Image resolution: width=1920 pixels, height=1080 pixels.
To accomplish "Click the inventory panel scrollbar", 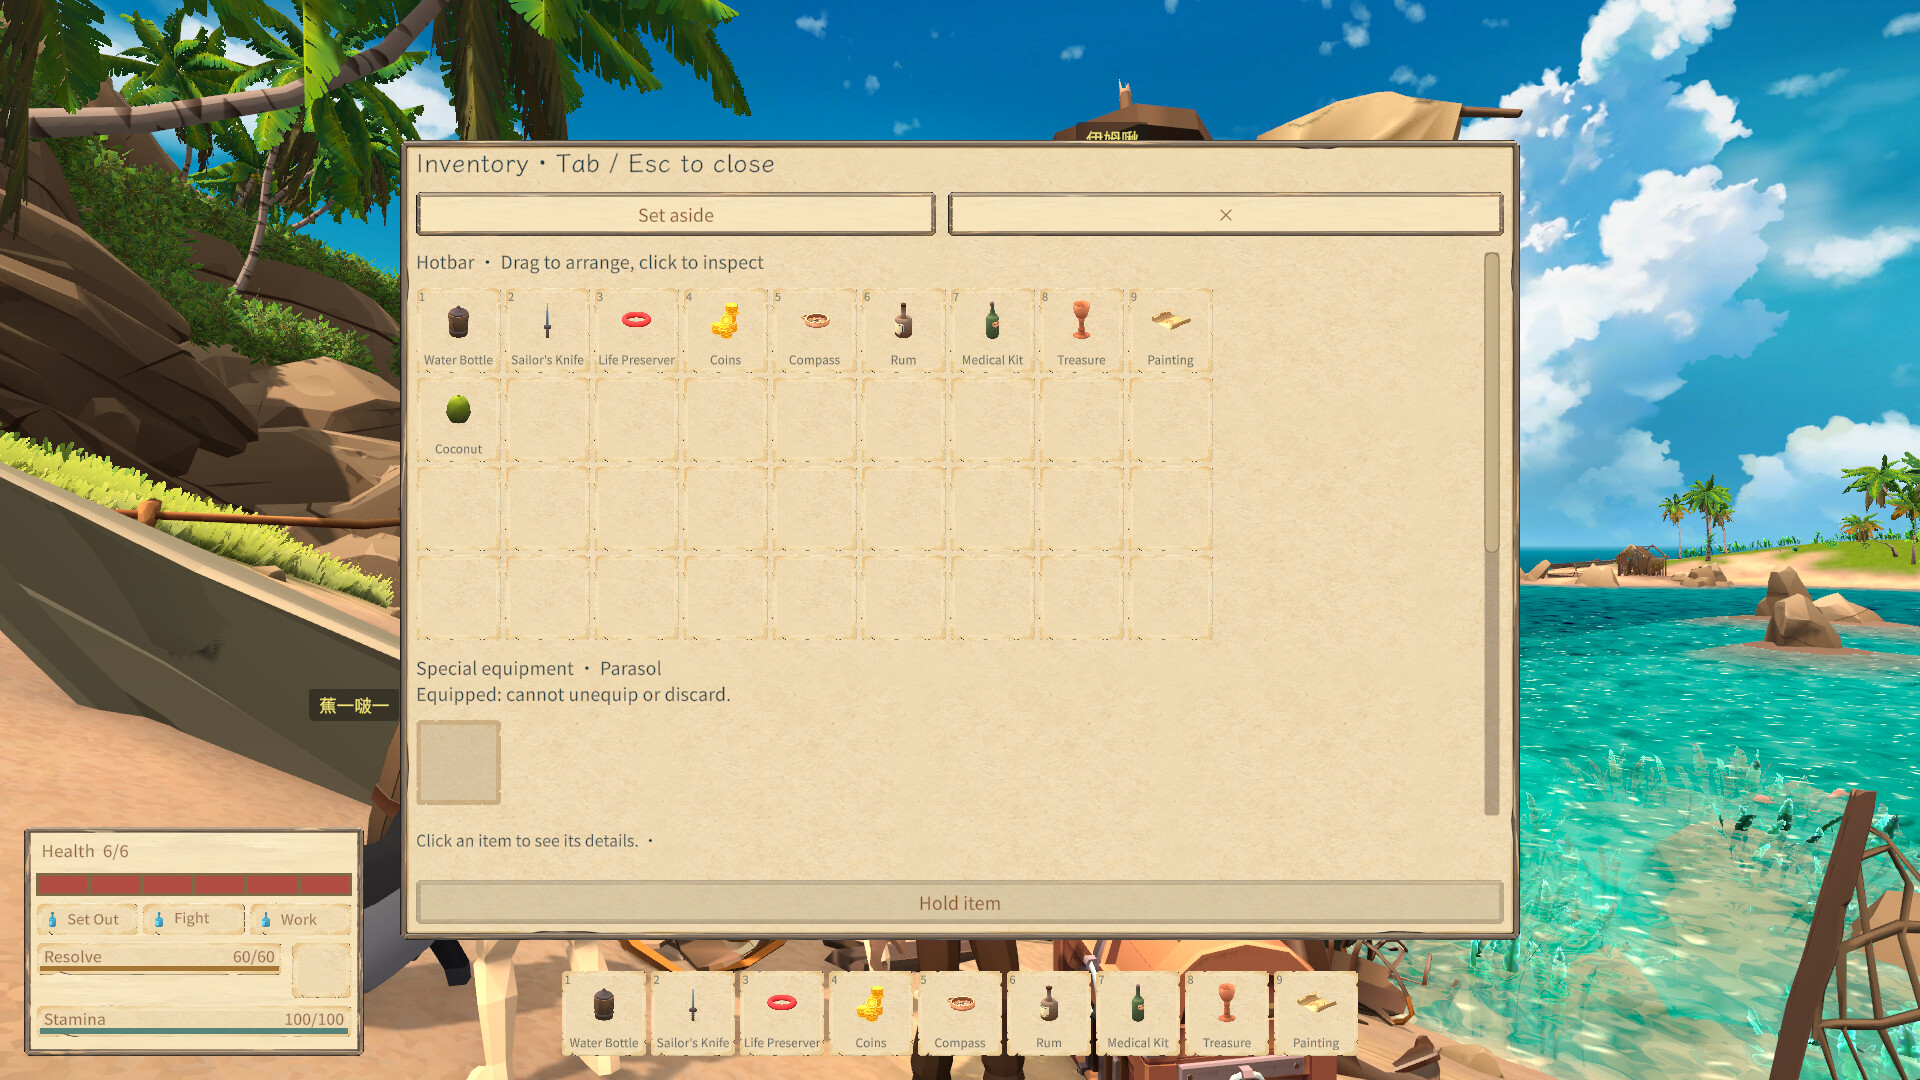I will [1492, 402].
